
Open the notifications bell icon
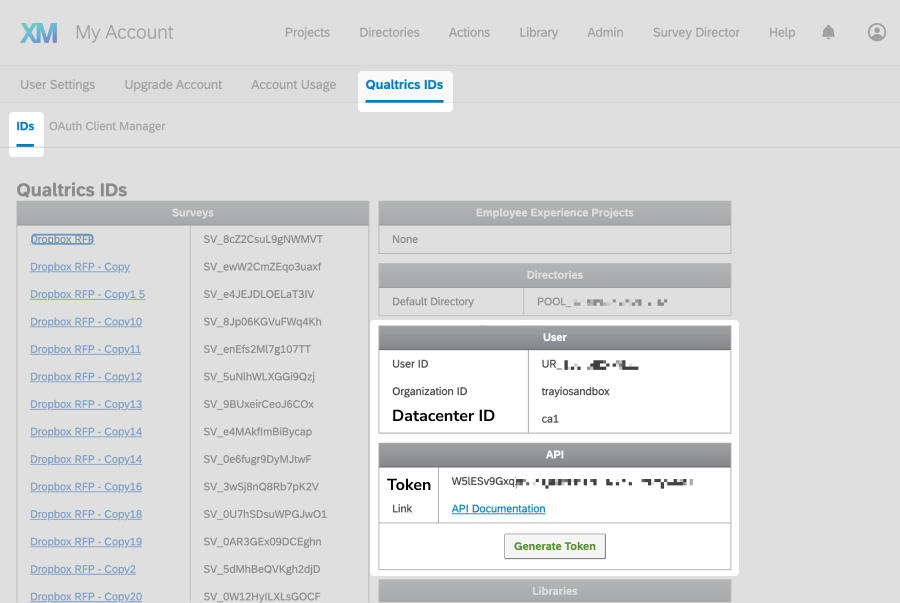(x=828, y=31)
